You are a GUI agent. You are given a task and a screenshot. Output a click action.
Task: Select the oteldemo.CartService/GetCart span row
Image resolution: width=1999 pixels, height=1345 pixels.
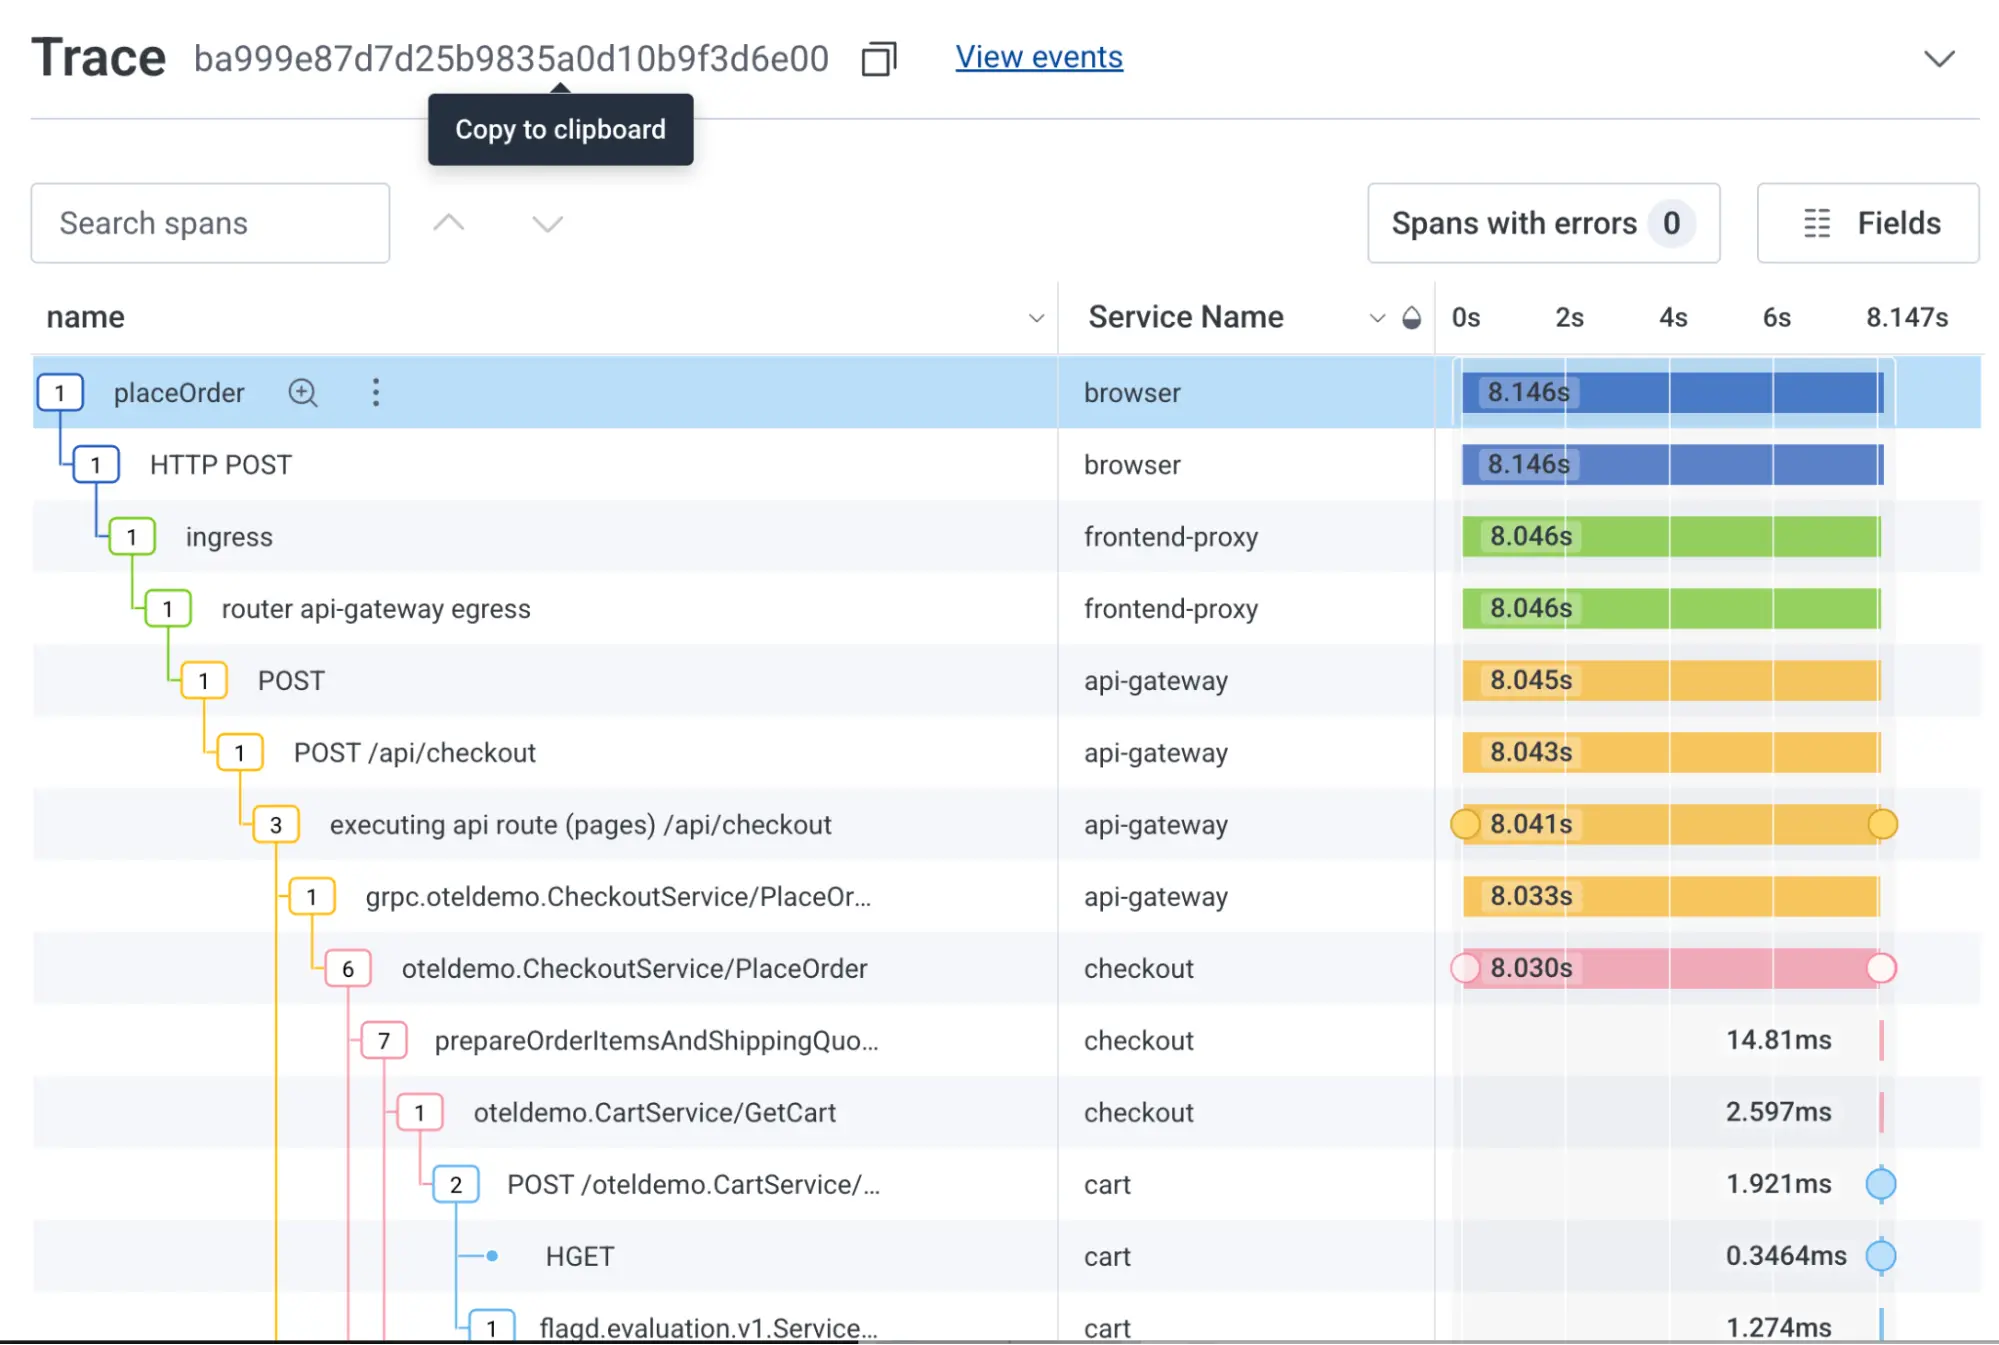pos(654,1112)
